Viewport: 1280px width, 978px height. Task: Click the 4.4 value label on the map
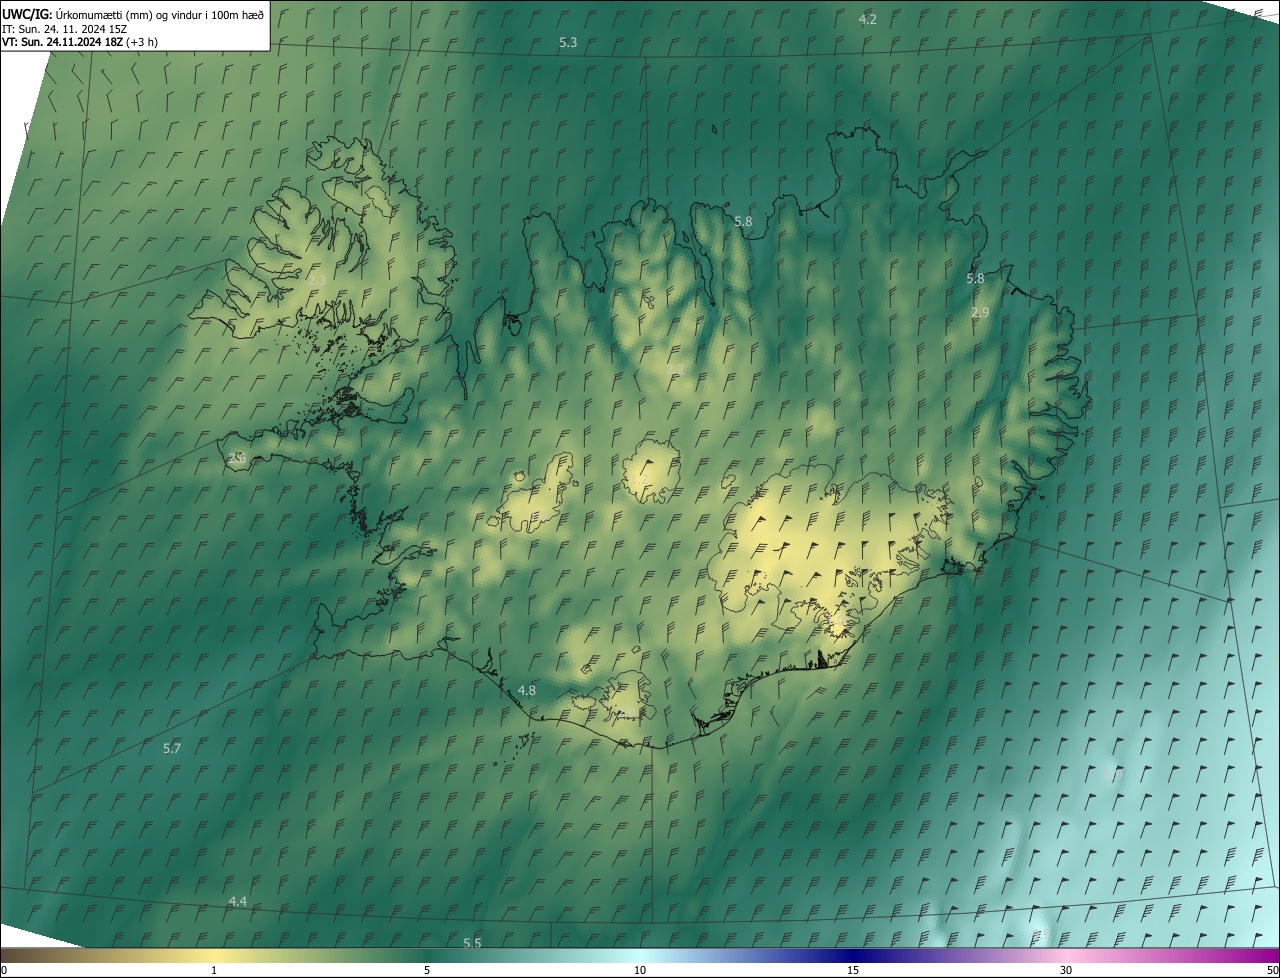point(238,902)
